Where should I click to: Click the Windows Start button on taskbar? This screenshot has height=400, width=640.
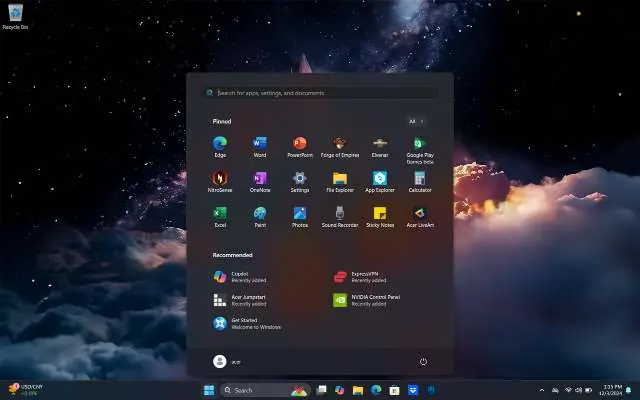coord(209,391)
